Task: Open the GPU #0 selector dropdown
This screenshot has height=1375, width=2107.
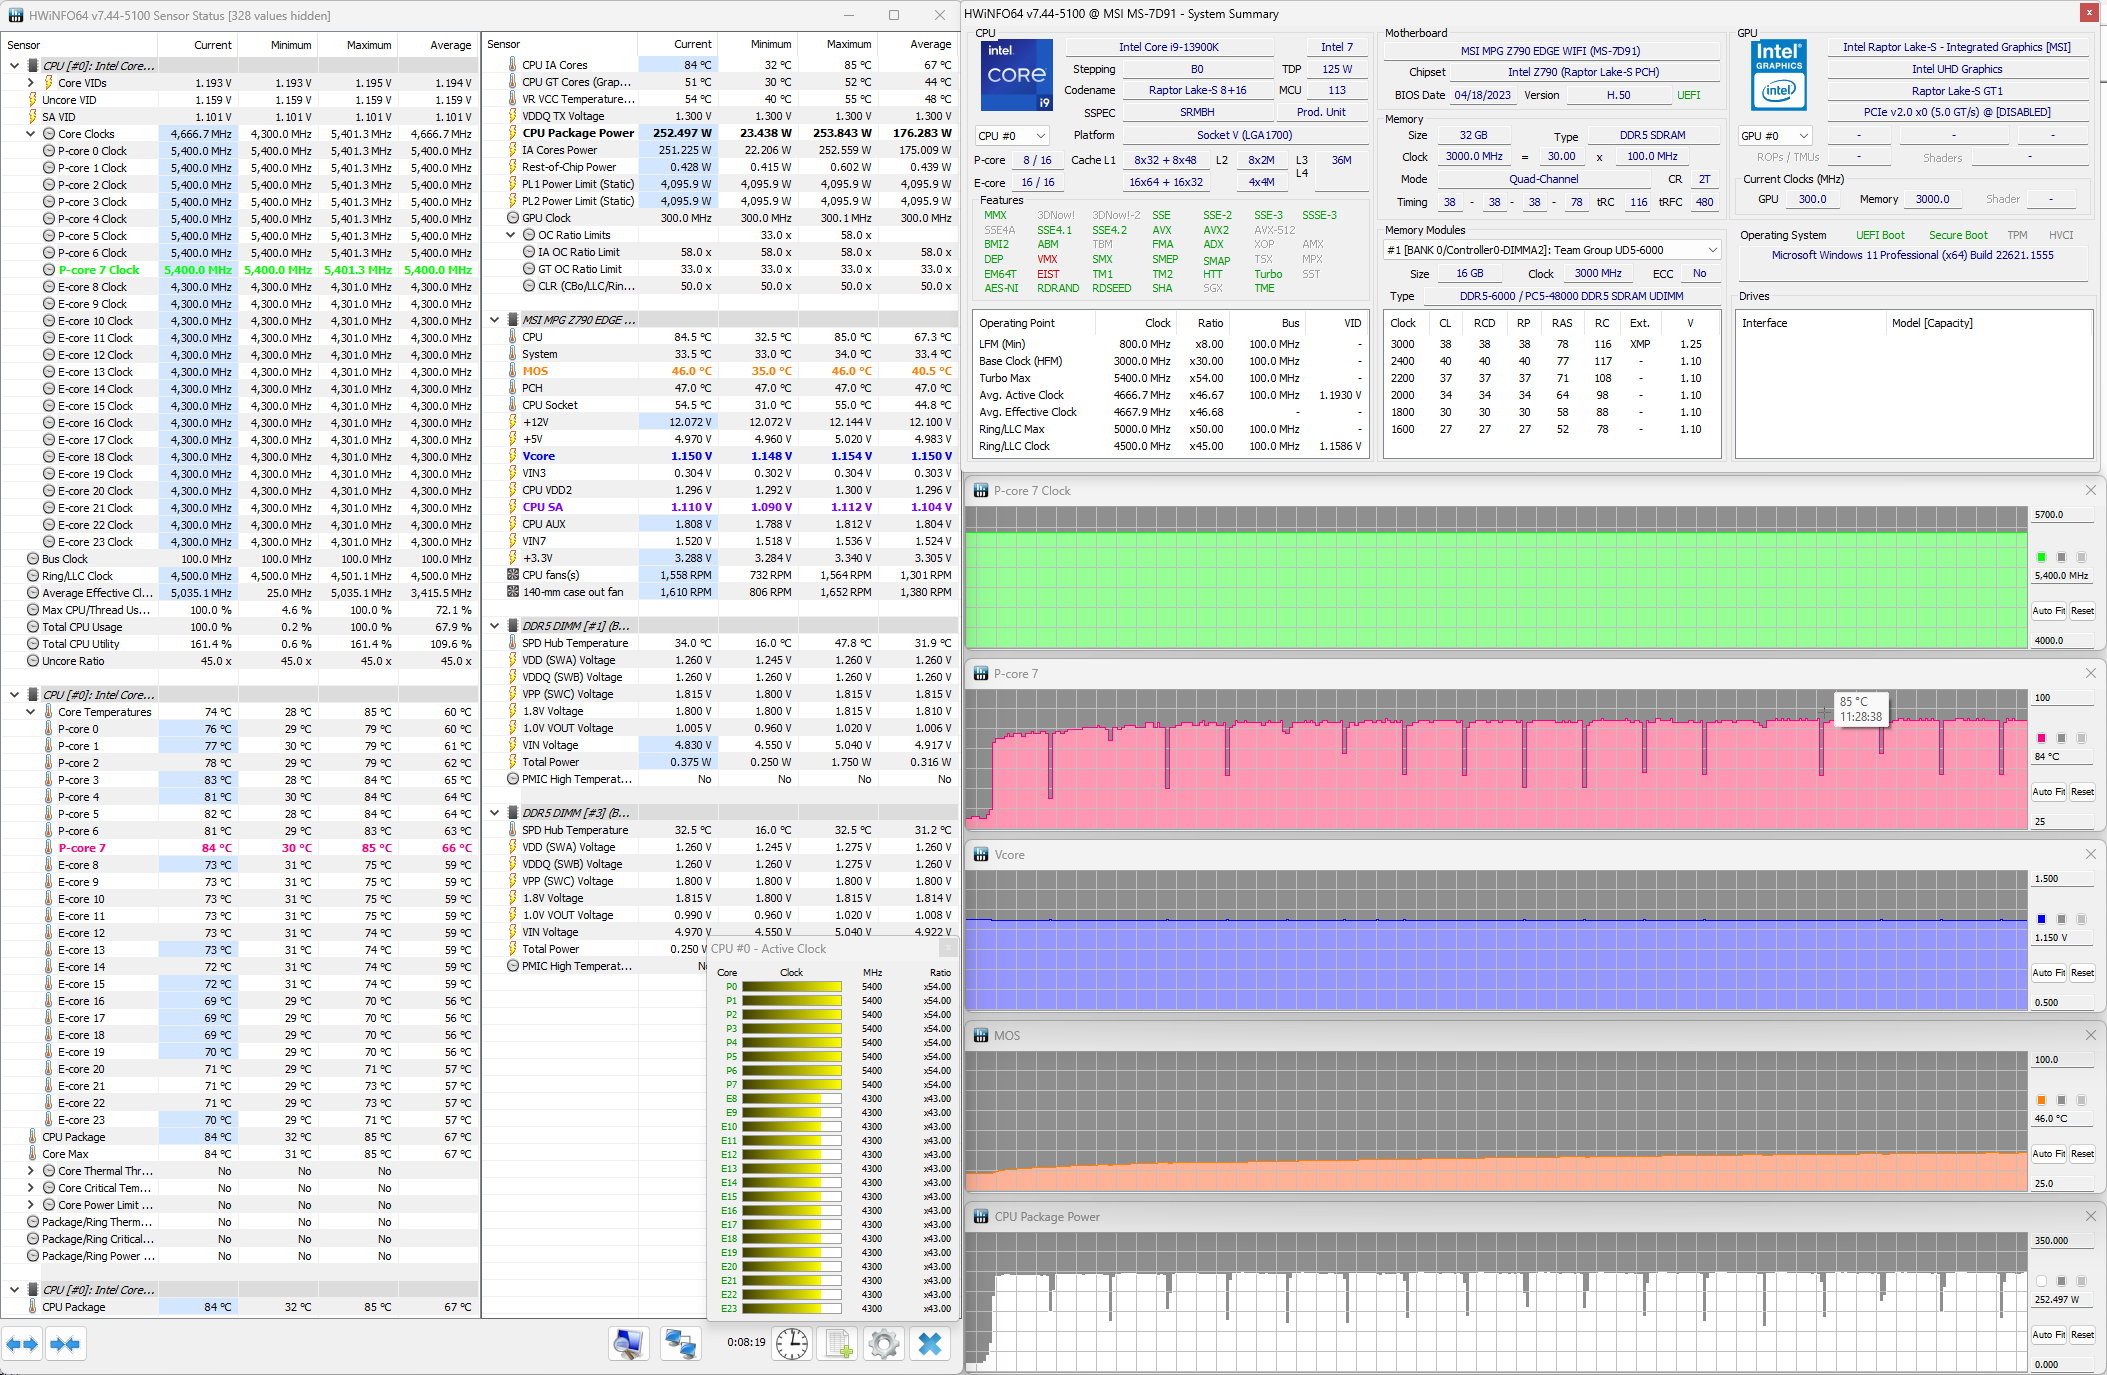Action: click(x=1775, y=136)
